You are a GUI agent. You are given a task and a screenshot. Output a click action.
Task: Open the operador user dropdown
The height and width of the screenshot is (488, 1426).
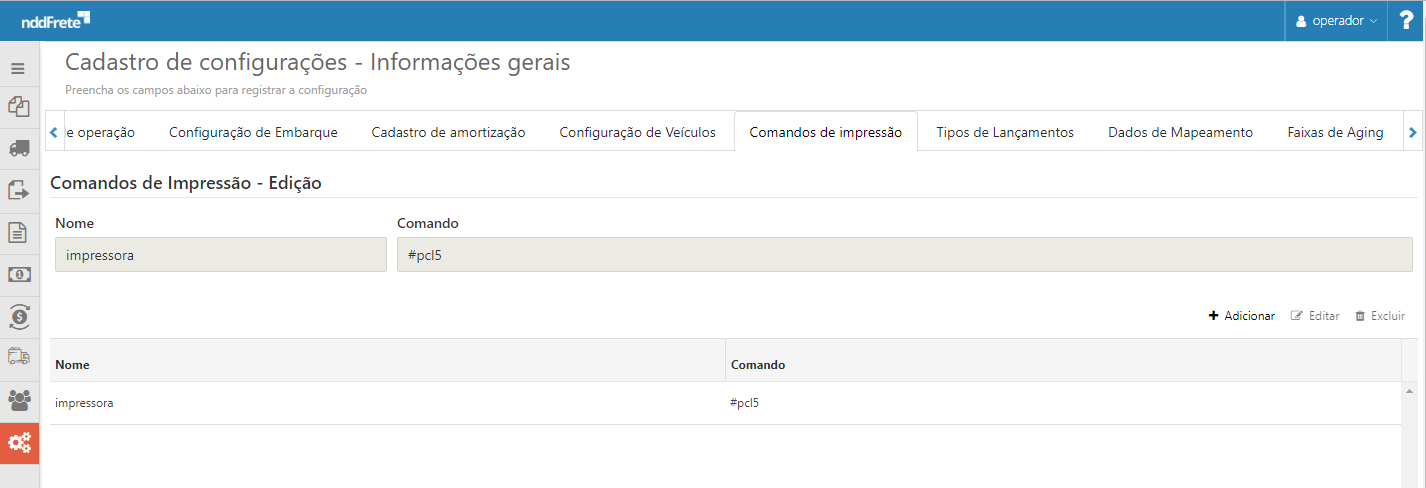tap(1336, 20)
